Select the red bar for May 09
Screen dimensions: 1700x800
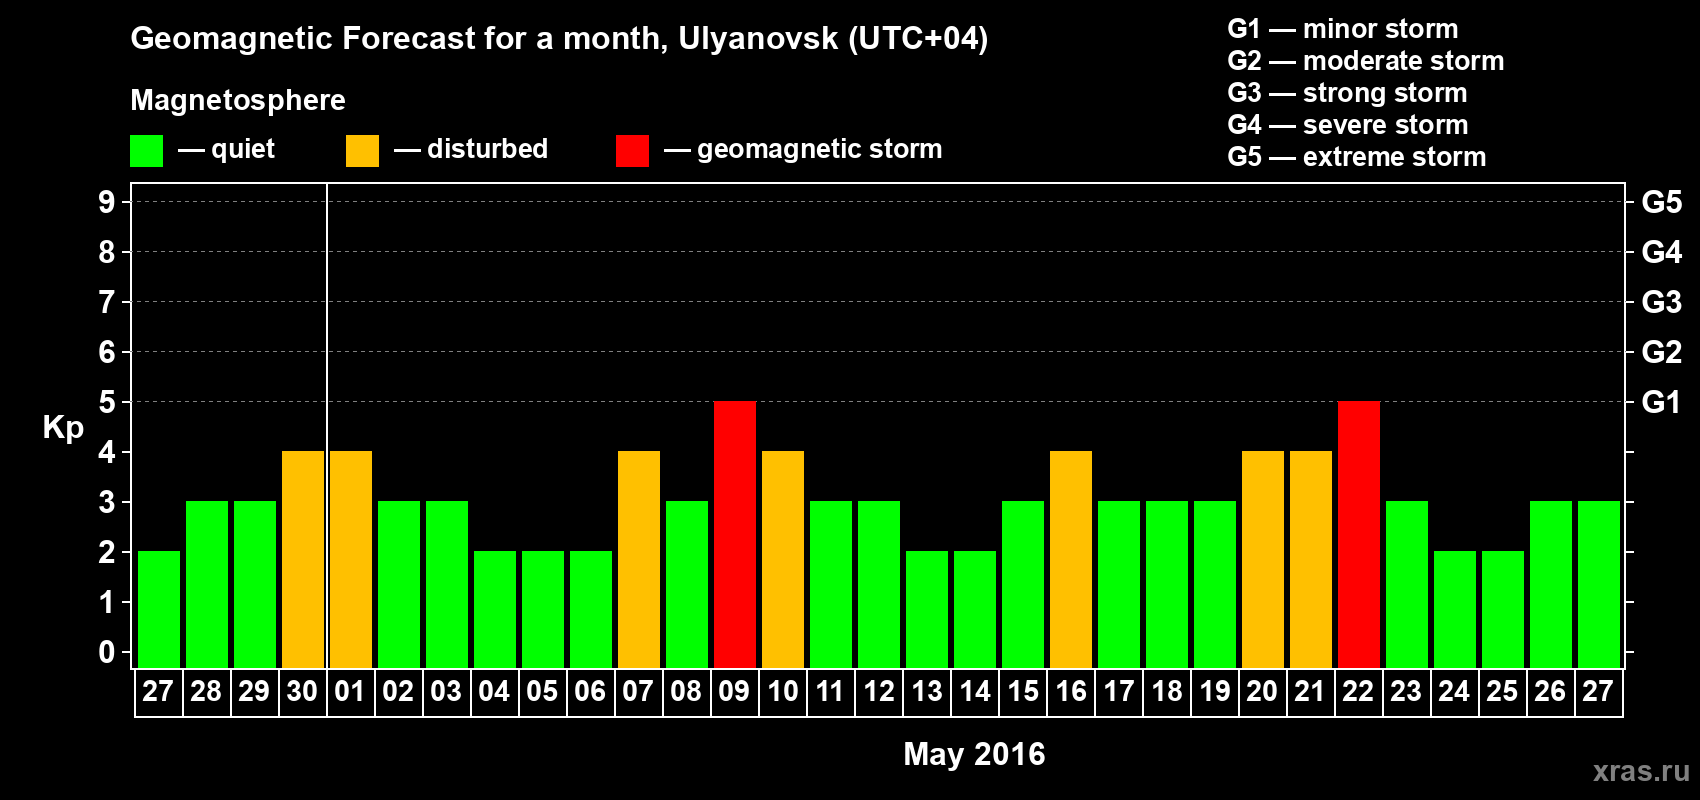(735, 535)
